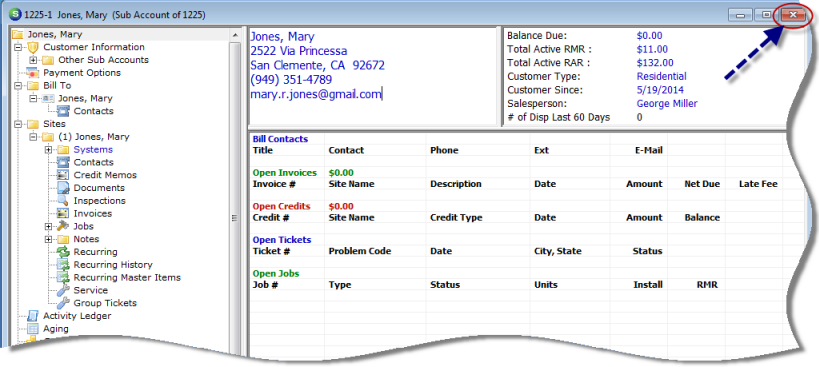Viewport: 819px width, 367px height.
Task: Click the Residential customer type value
Action: (661, 76)
